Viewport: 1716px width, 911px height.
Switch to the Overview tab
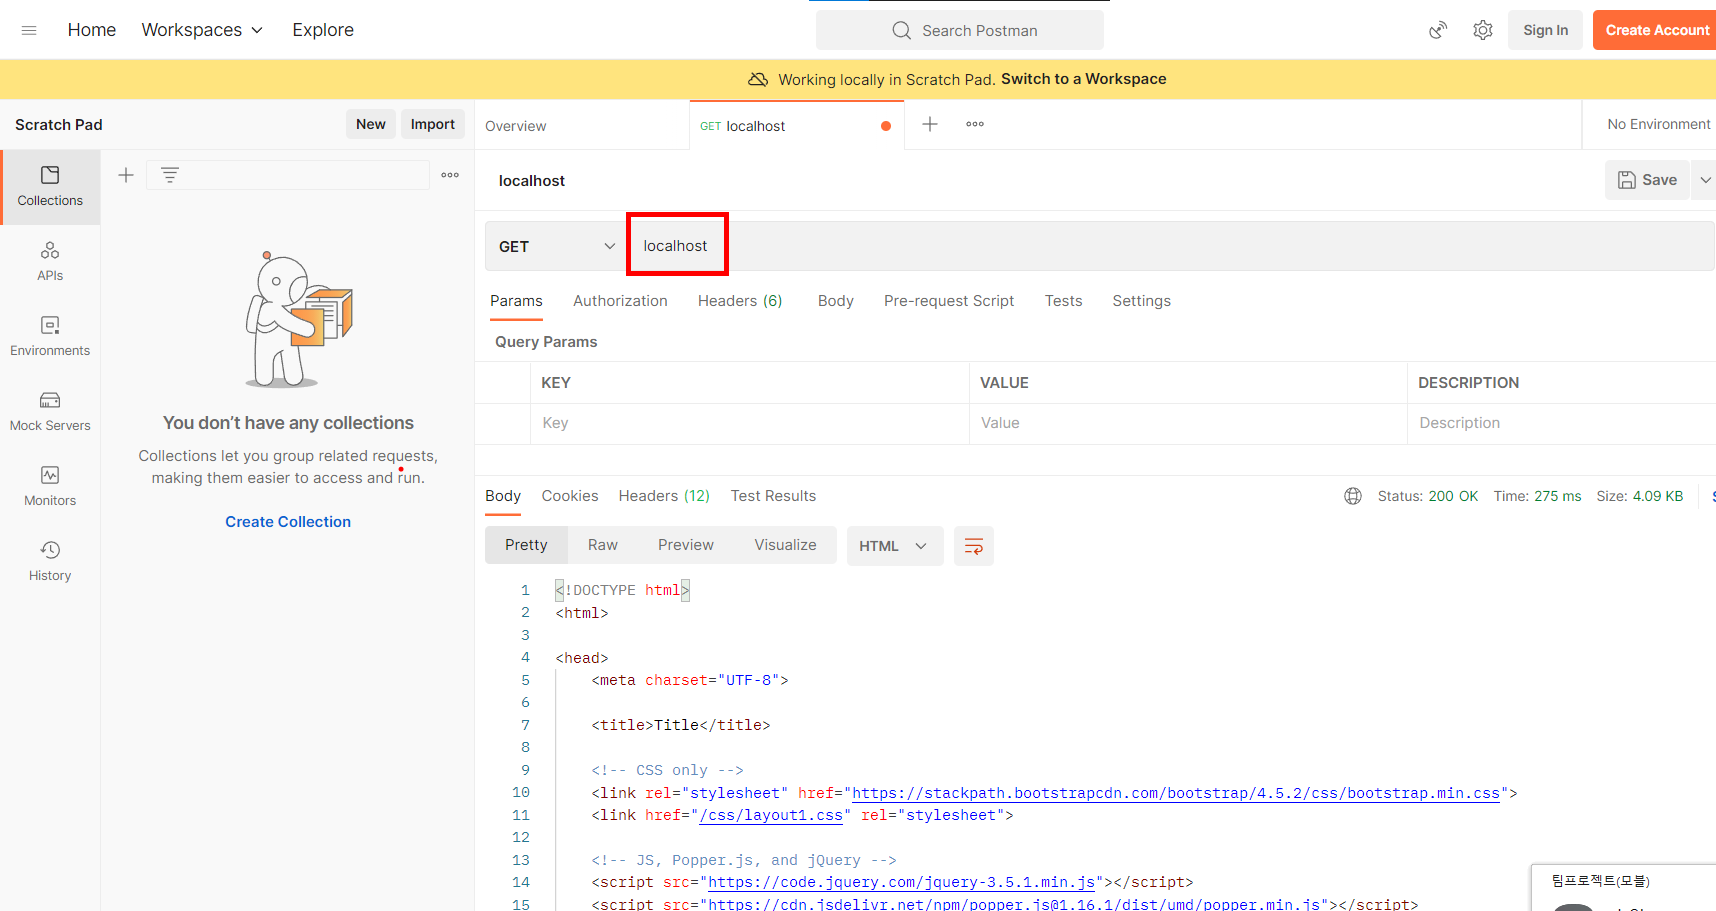(x=516, y=126)
